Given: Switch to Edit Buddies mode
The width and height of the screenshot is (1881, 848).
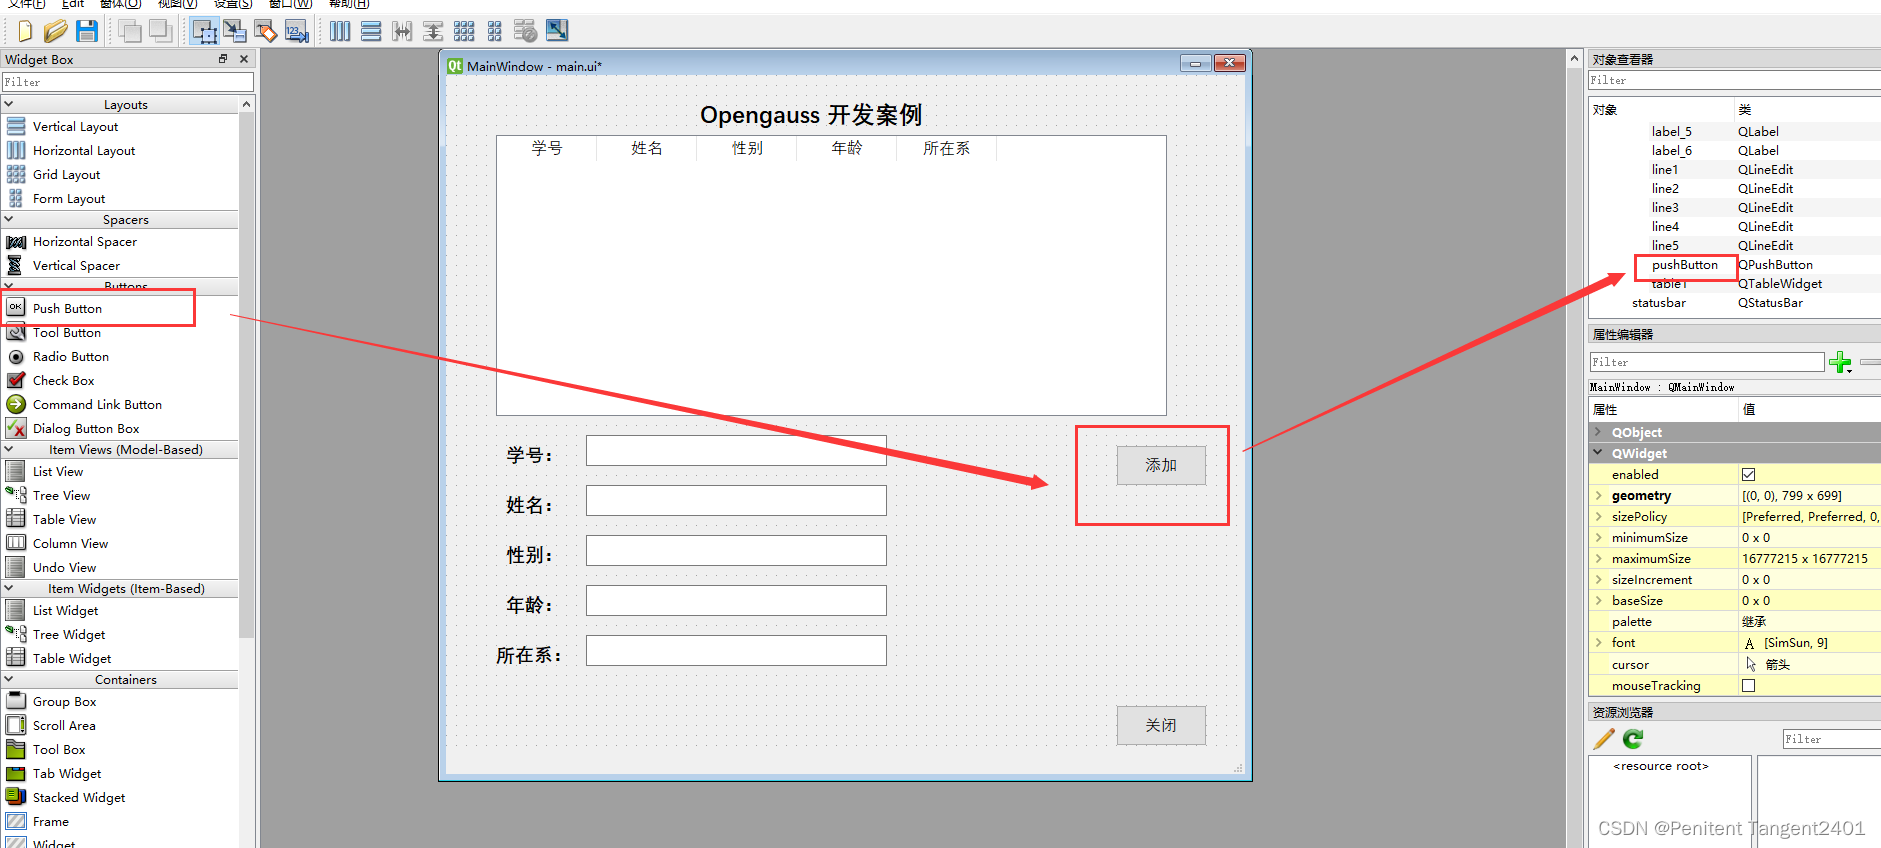Looking at the screenshot, I should (x=265, y=31).
